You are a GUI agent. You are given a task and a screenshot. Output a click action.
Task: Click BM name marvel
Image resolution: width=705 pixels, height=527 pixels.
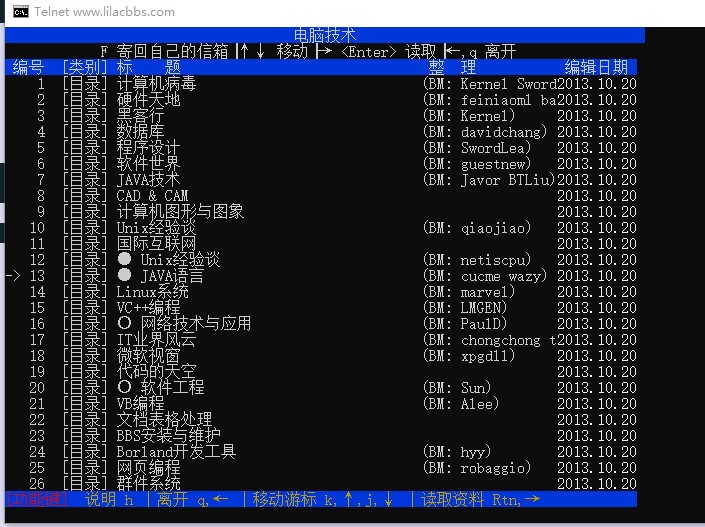click(x=485, y=292)
